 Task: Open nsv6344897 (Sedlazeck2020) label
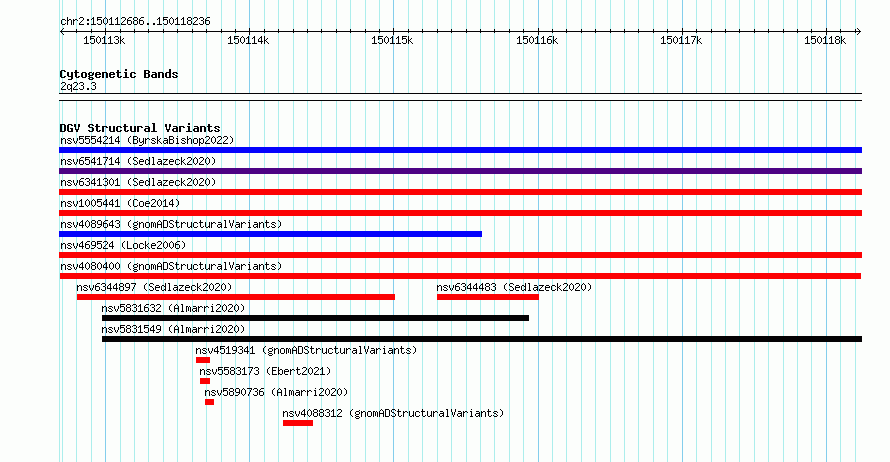tap(154, 287)
